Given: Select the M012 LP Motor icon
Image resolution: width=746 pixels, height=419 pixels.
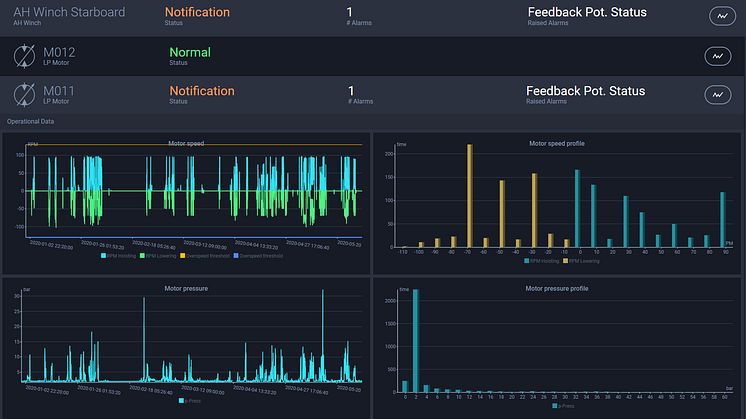Looking at the screenshot, I should [x=24, y=56].
